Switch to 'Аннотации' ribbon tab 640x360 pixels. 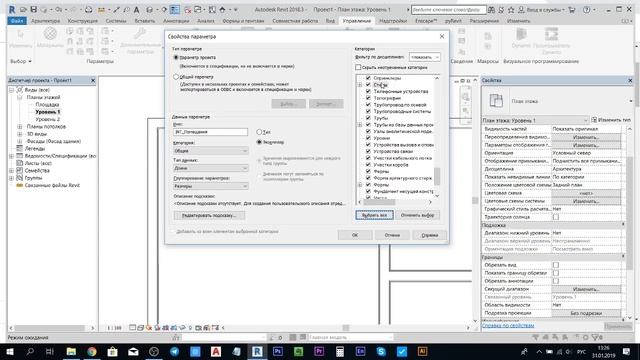[x=177, y=21]
